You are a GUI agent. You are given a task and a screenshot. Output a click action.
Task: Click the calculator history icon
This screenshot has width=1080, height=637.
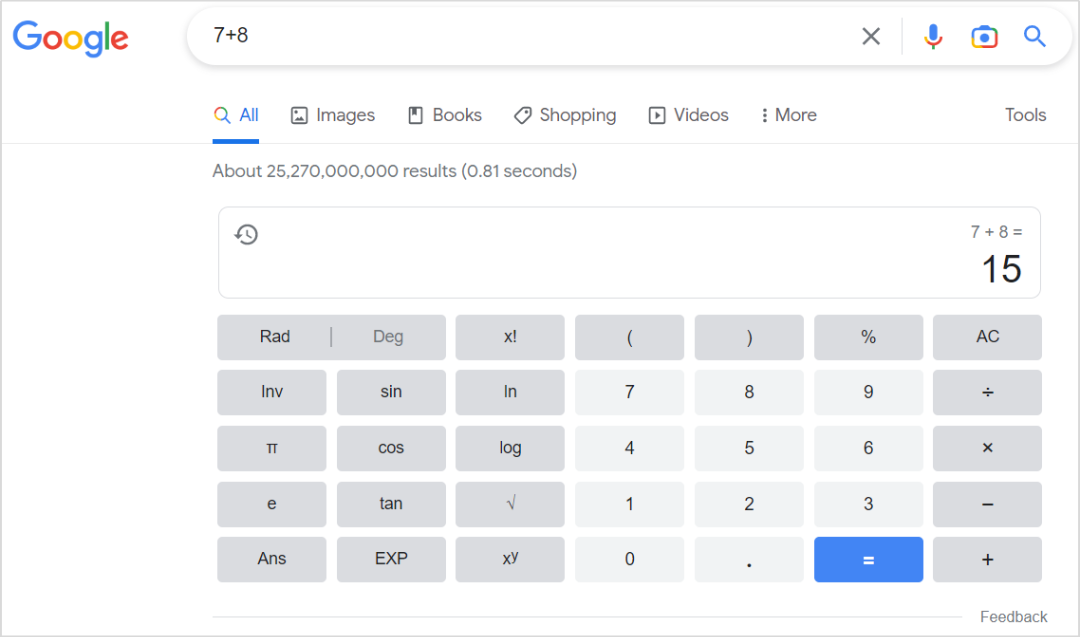tap(246, 235)
